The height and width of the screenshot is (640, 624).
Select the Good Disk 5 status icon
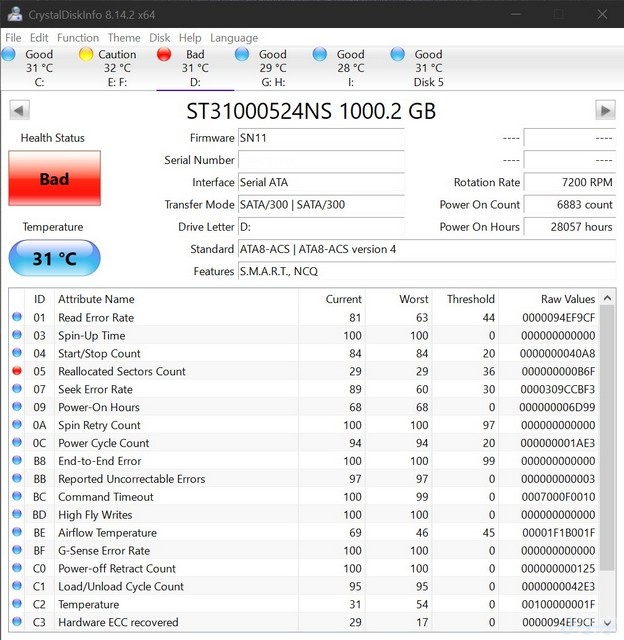[x=398, y=54]
